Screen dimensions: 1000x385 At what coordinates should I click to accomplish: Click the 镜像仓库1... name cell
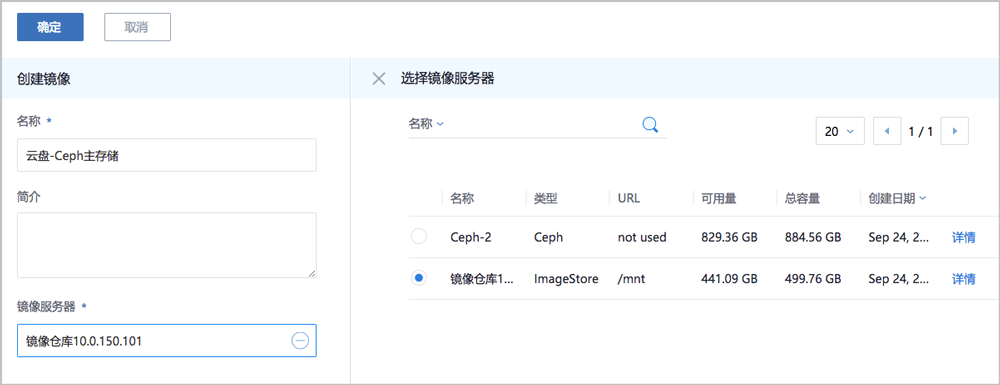[x=482, y=279]
